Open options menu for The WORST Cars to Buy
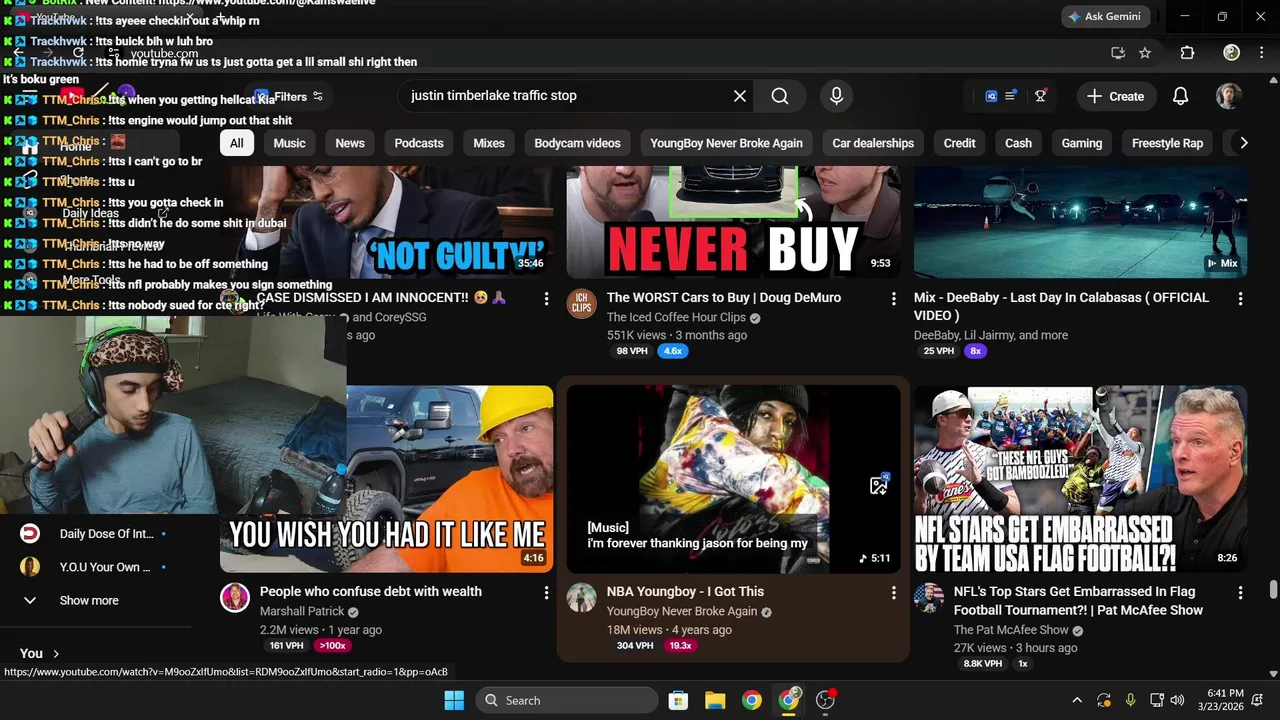Viewport: 1280px width, 720px height. 893,298
